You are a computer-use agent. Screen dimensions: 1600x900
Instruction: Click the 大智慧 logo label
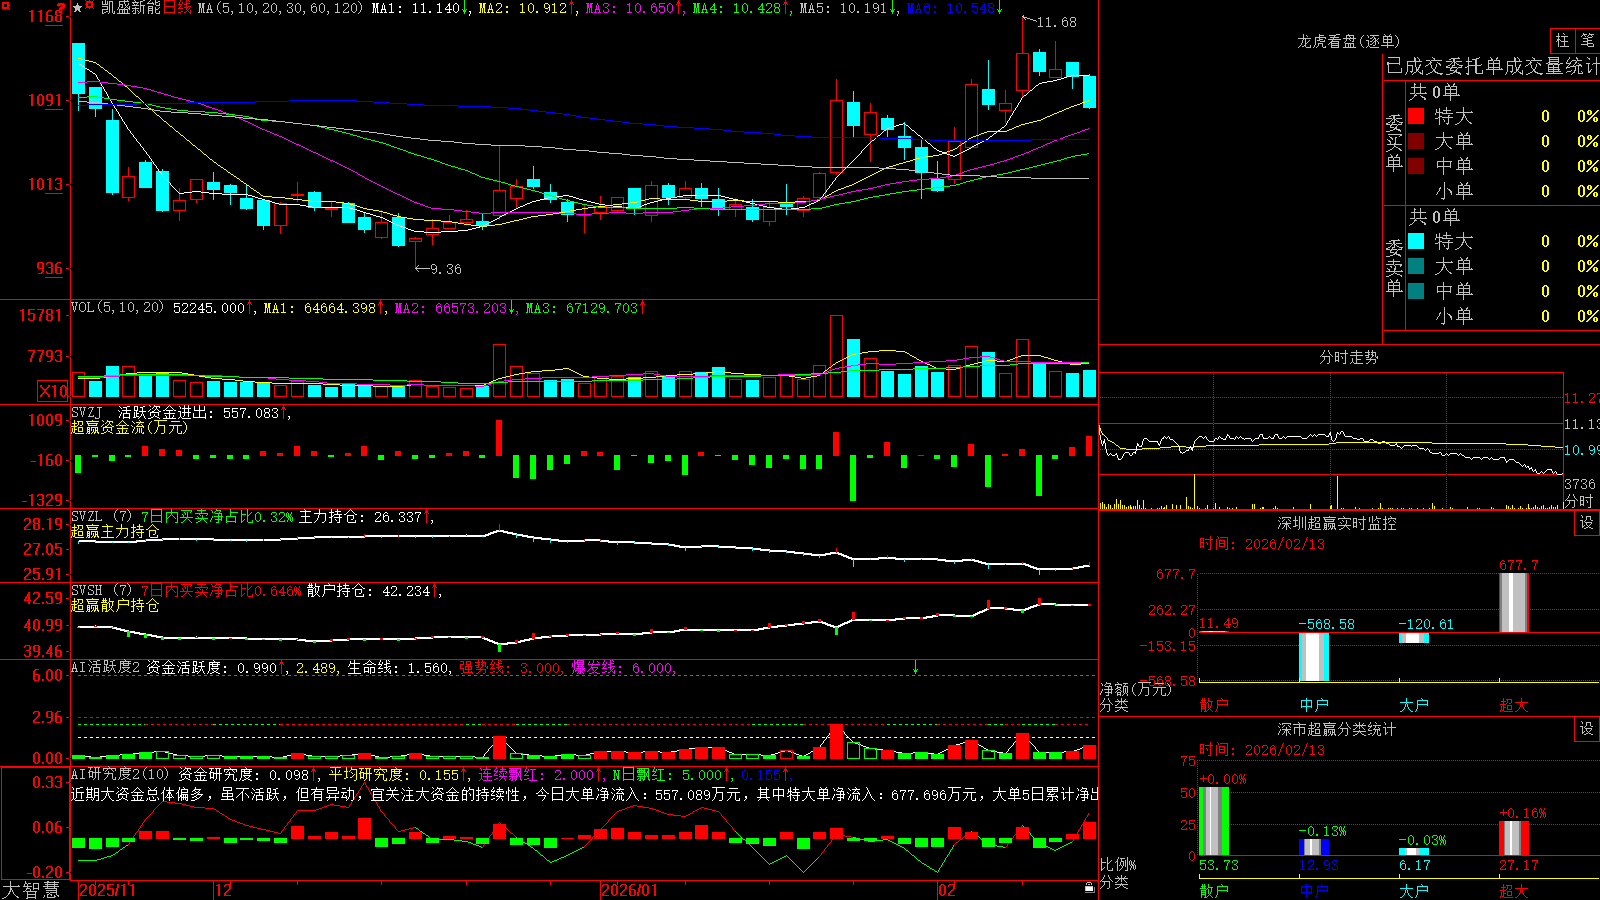[x=31, y=890]
